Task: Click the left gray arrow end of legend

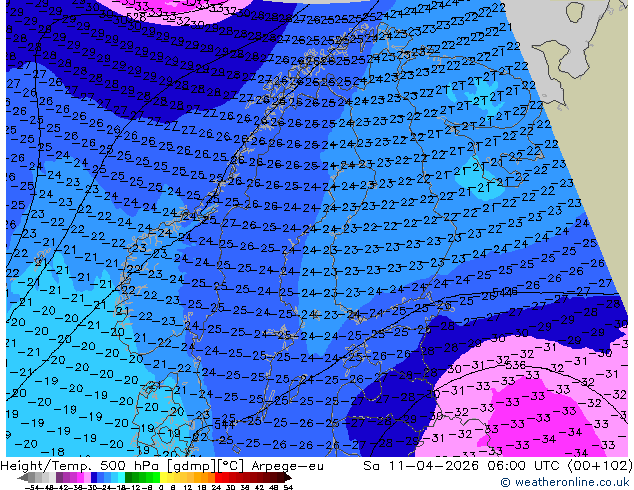Action: click(x=23, y=477)
